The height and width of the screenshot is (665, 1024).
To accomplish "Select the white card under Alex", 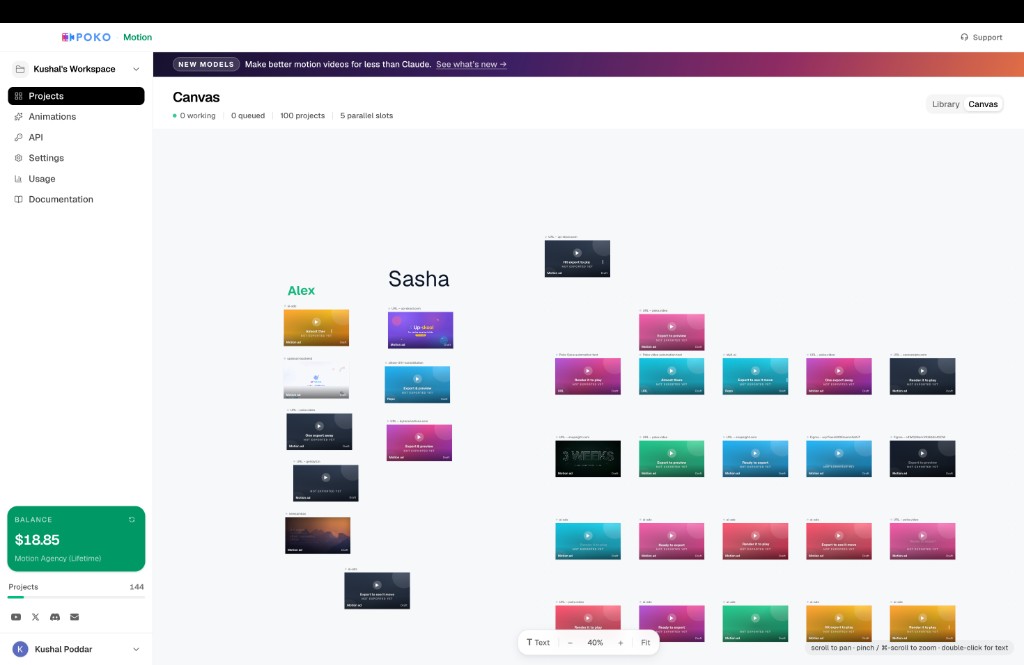I will tap(316, 380).
